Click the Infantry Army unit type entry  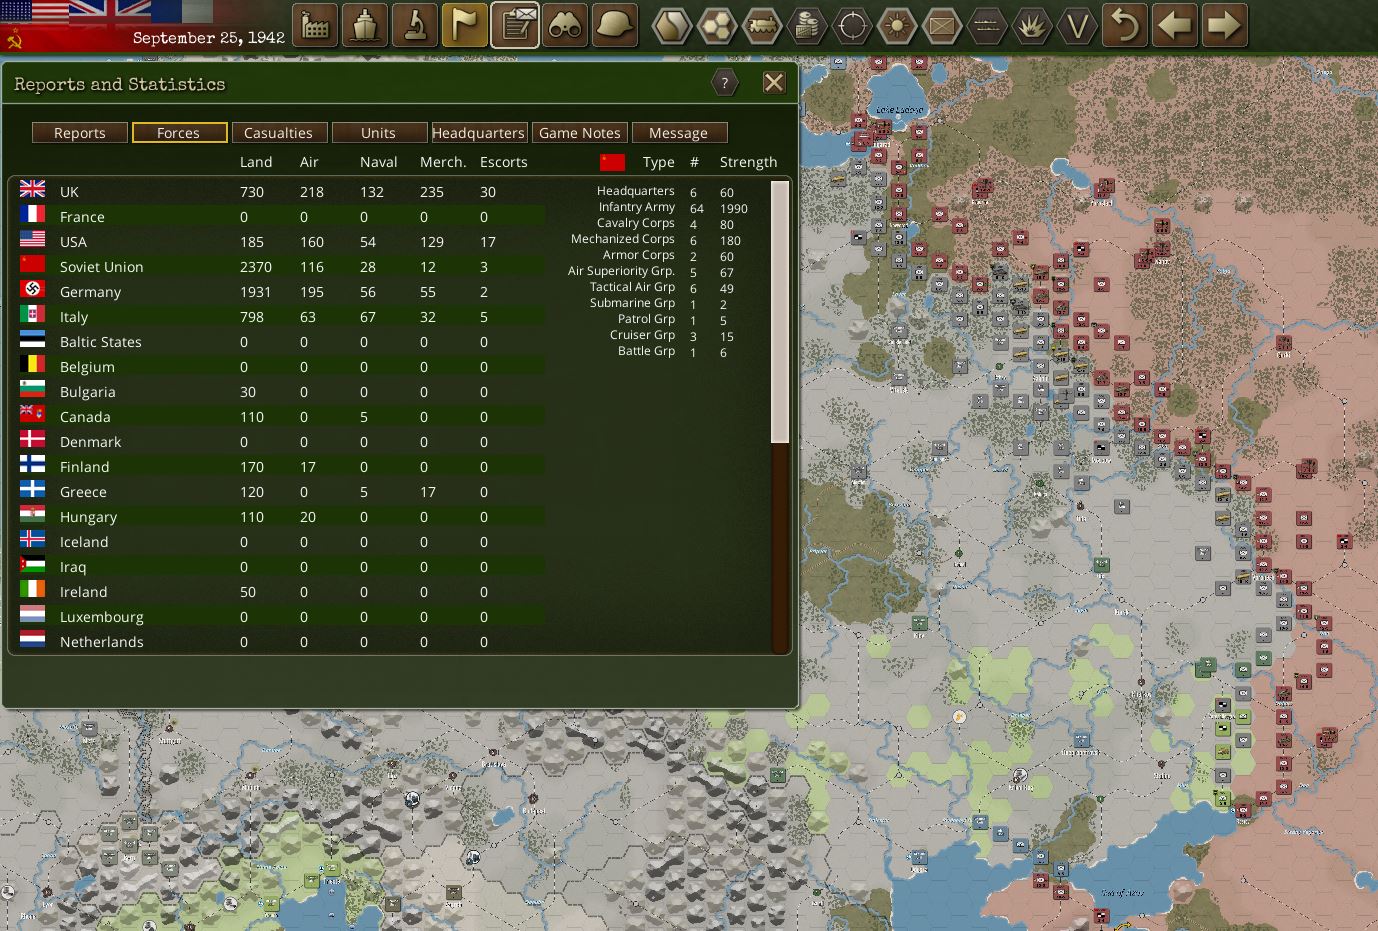[x=637, y=207]
